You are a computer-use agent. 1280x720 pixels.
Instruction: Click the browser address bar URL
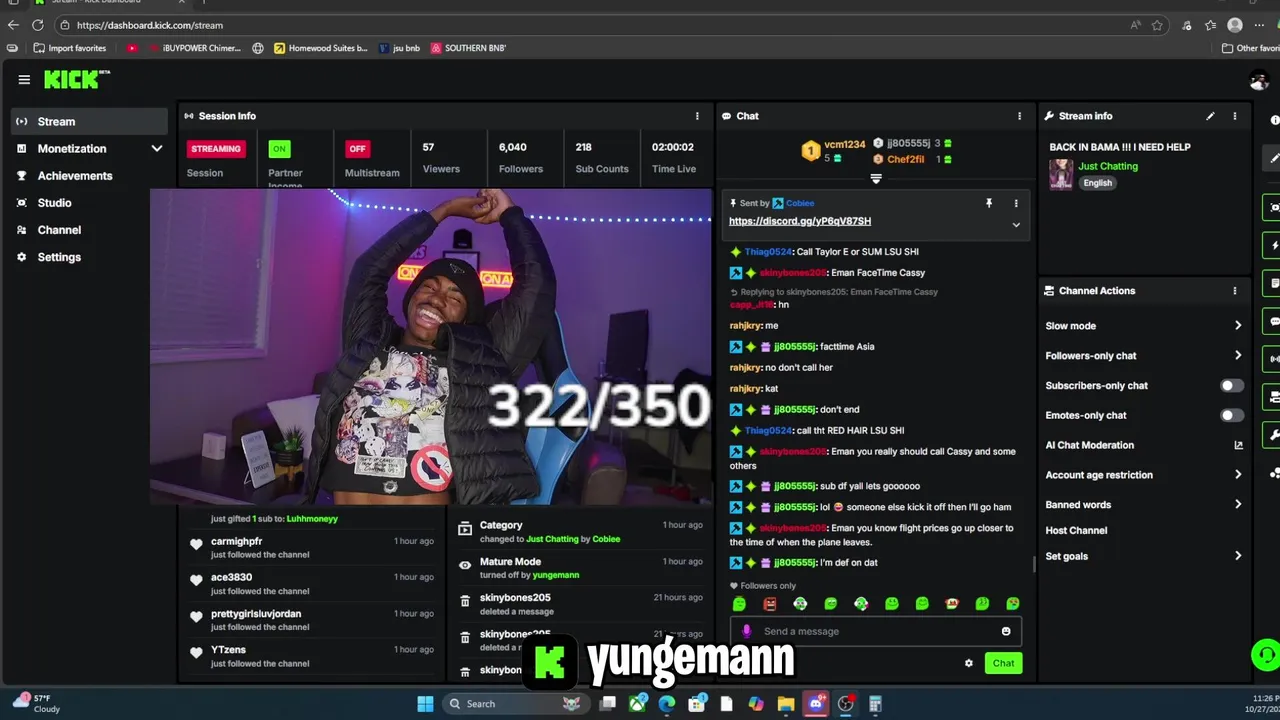[x=150, y=25]
